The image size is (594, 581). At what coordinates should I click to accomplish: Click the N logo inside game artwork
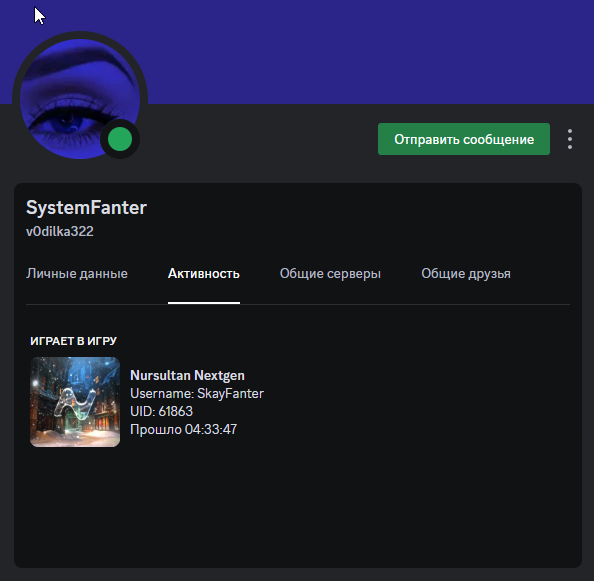click(x=75, y=404)
